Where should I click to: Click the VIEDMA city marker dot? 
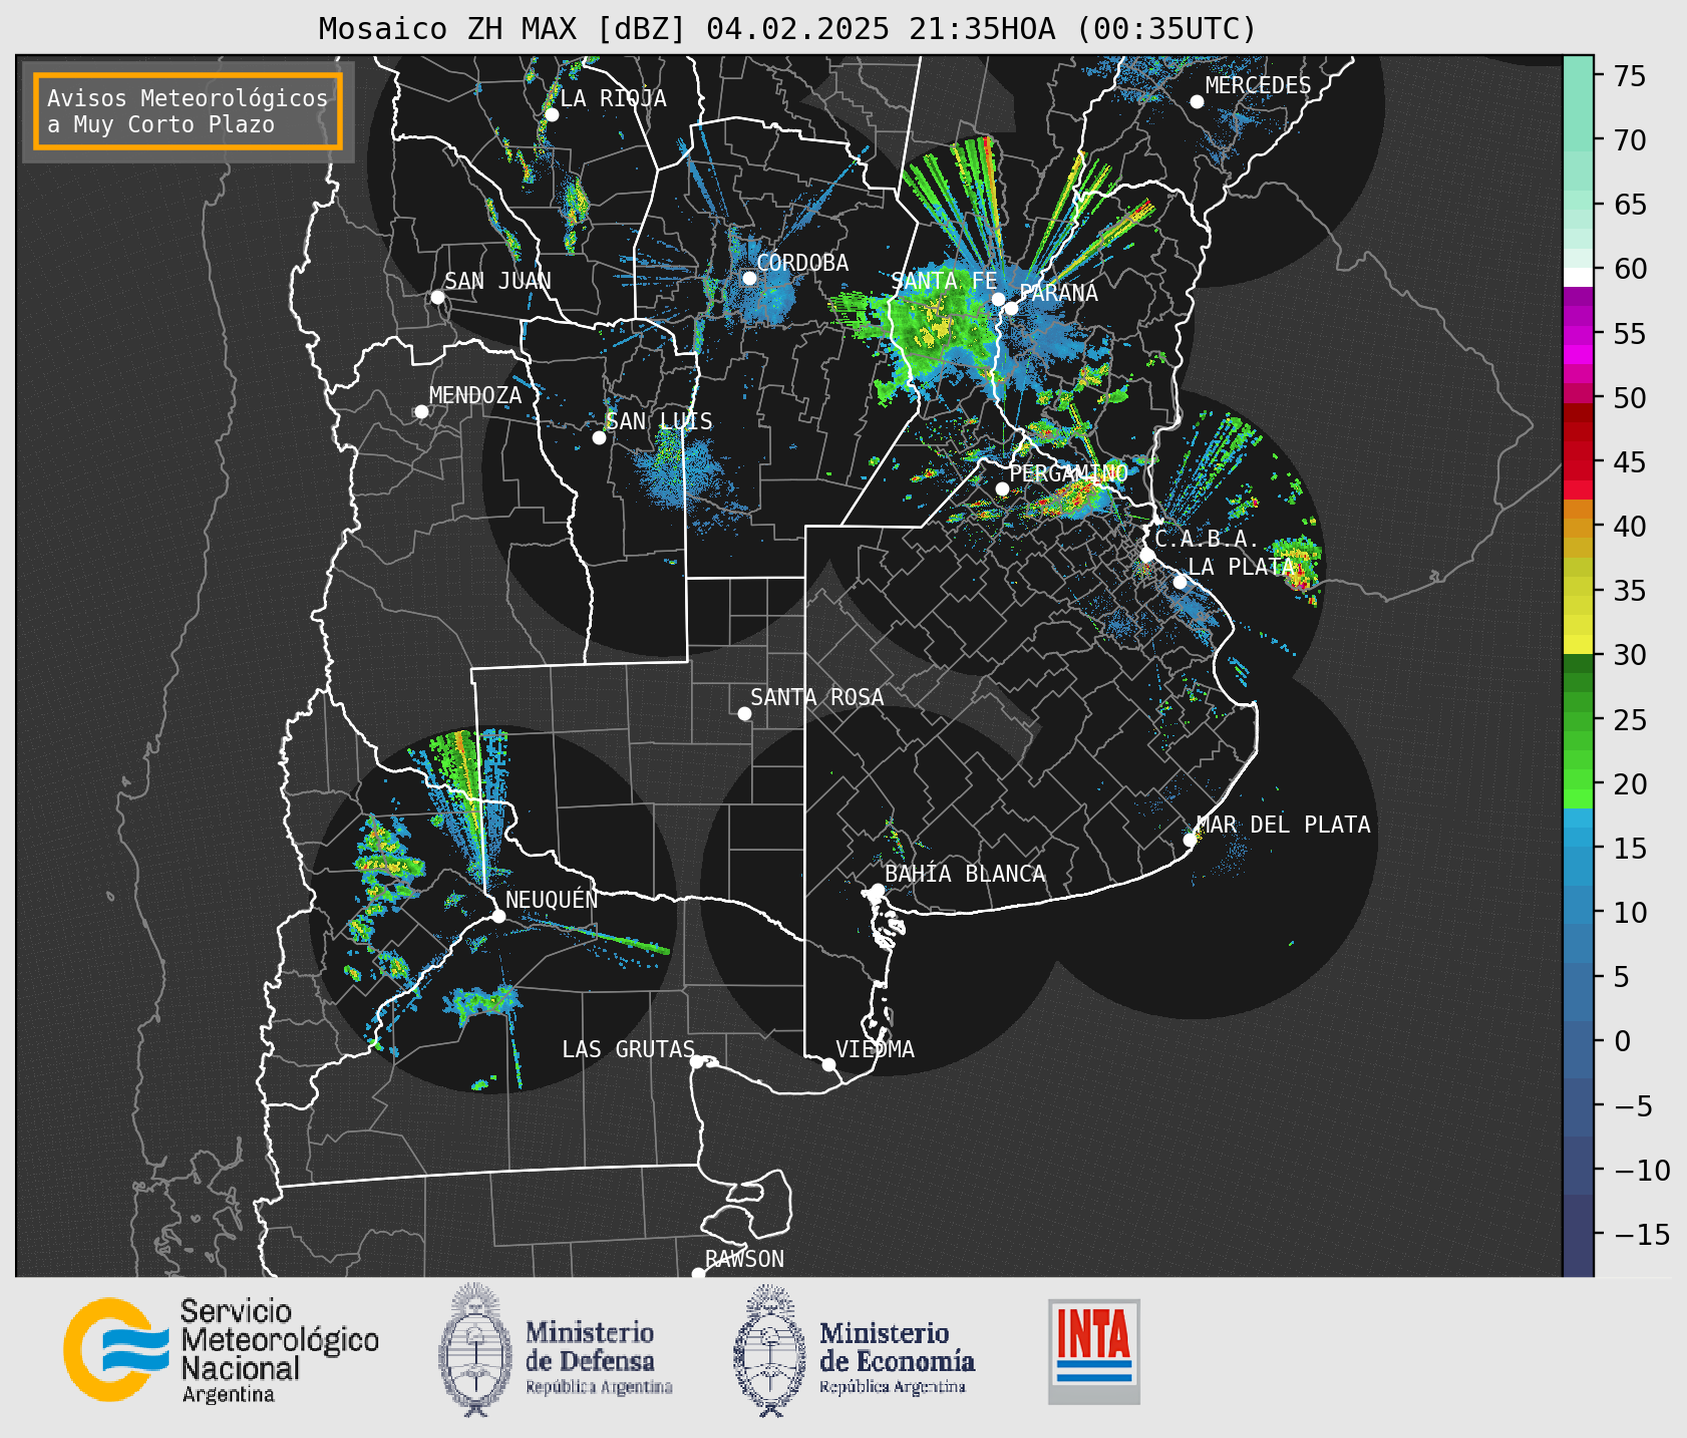829,1064
